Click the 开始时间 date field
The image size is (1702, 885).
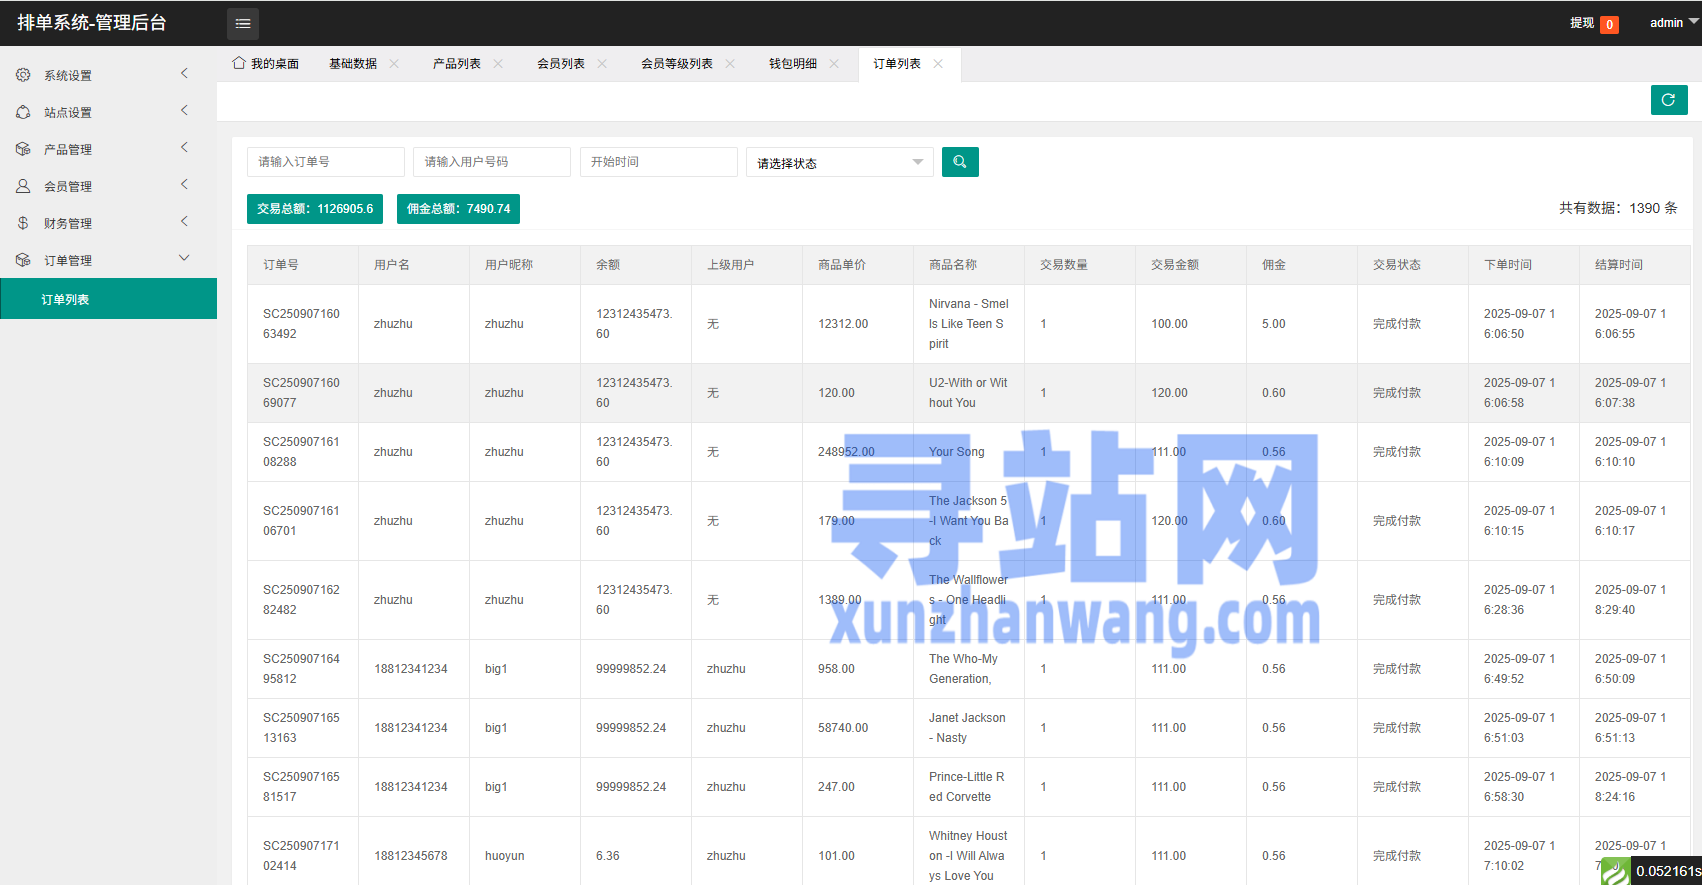click(x=658, y=162)
